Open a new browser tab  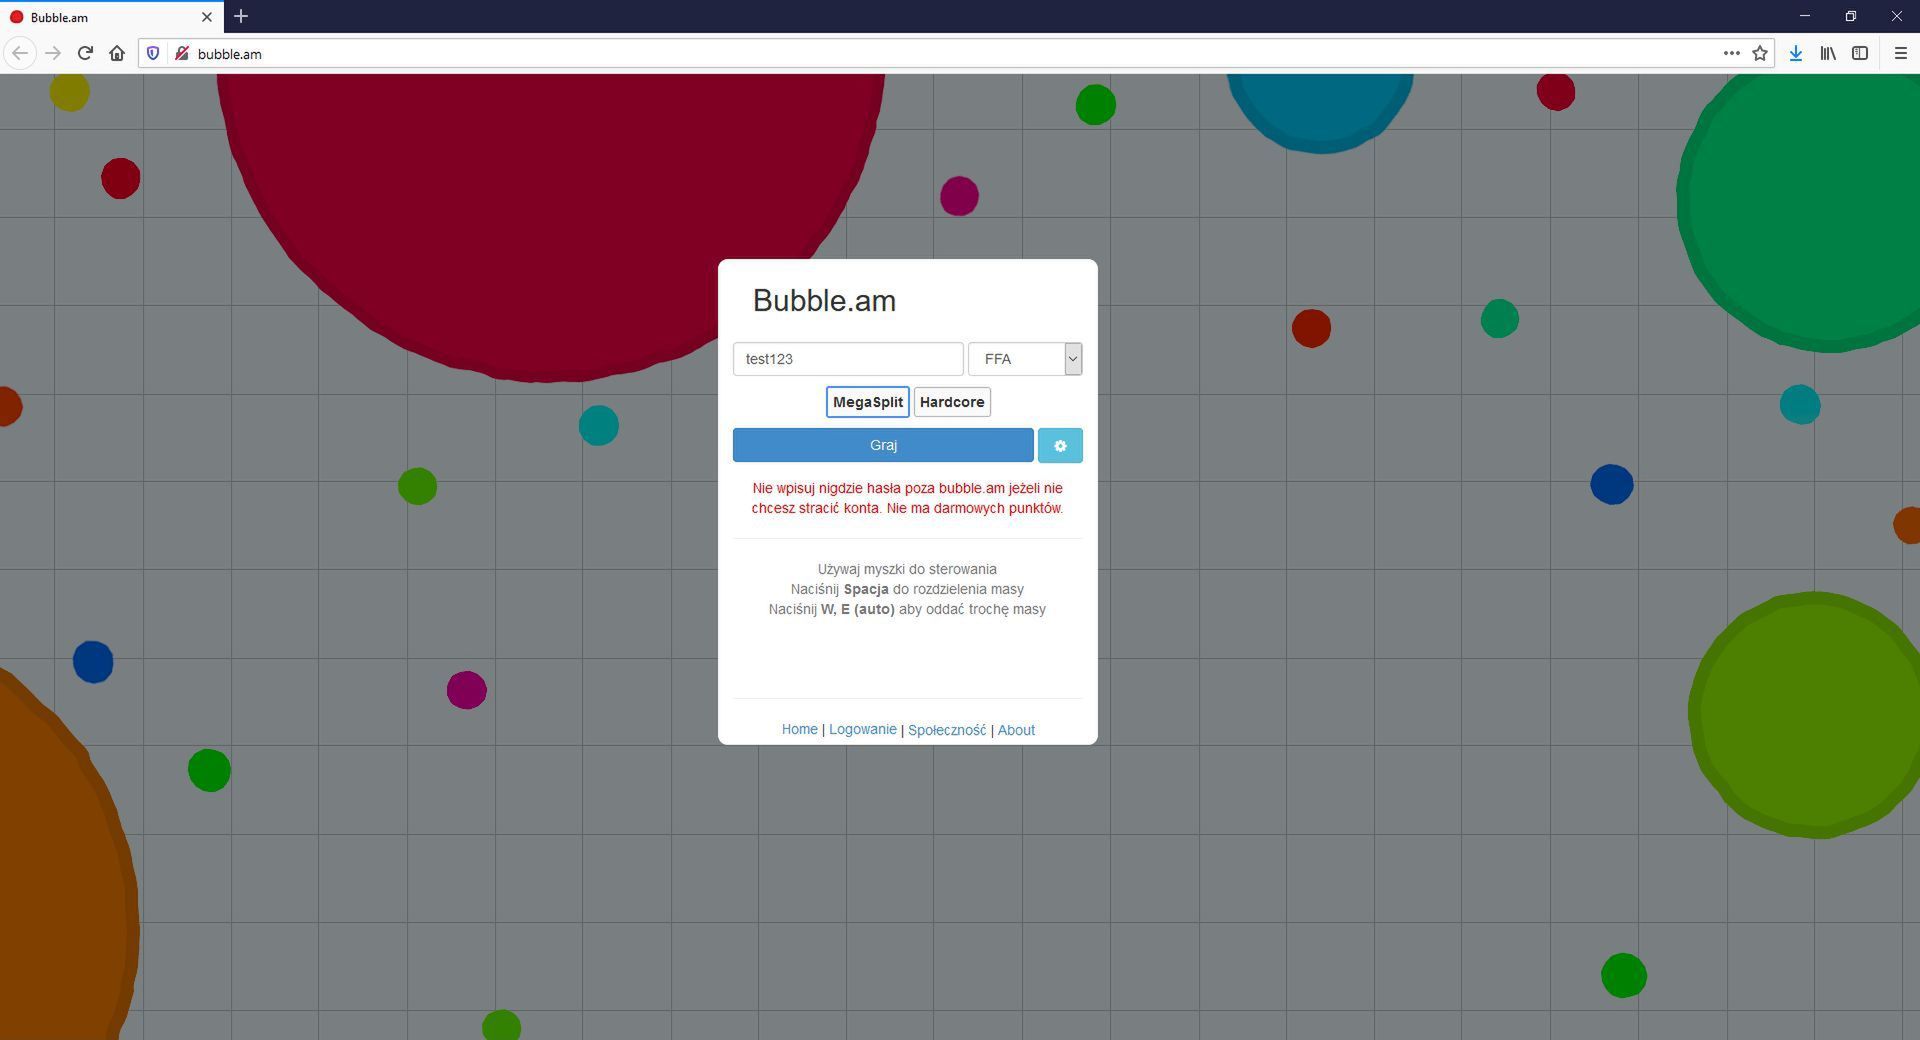[241, 17]
